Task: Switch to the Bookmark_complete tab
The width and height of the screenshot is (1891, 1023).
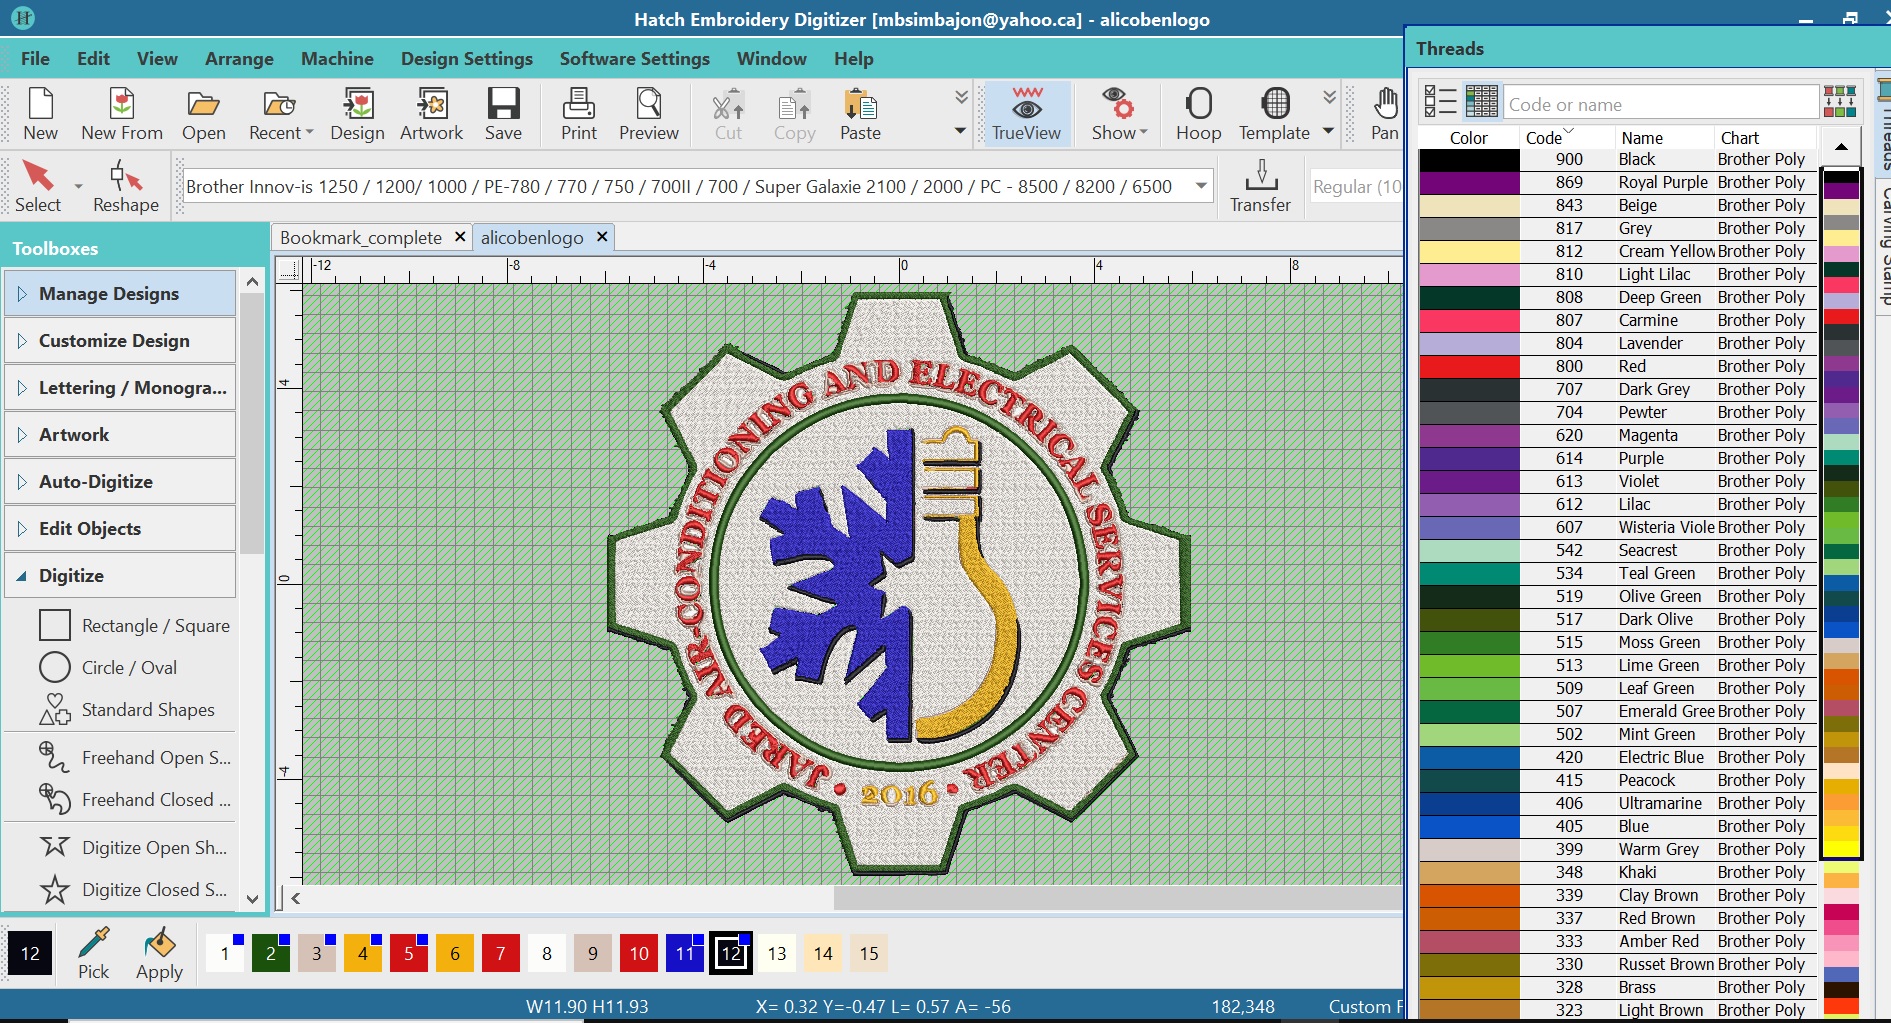Action: point(361,237)
